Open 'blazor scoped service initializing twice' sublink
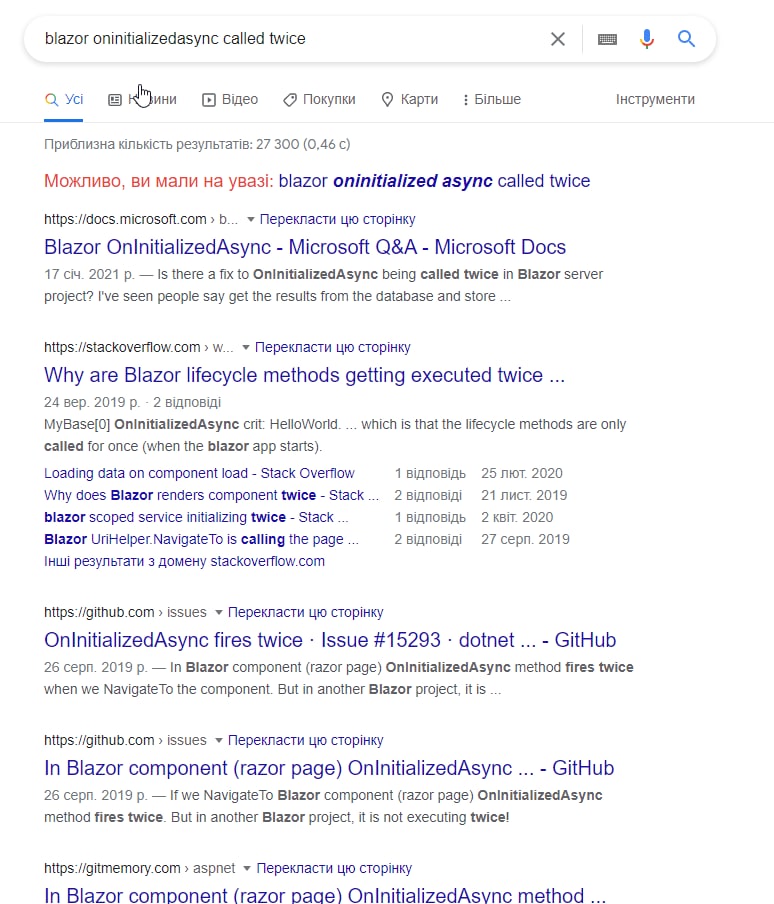Viewport: 774px width, 904px height. click(x=196, y=517)
